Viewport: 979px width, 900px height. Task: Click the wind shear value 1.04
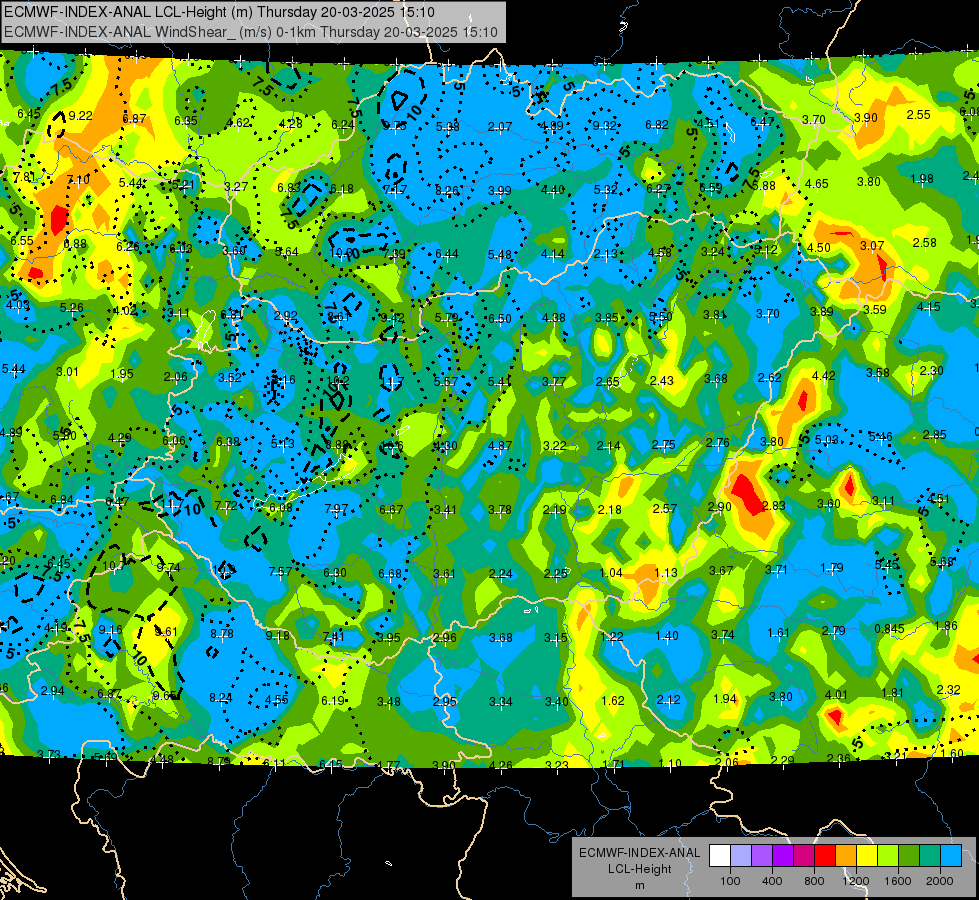[611, 573]
